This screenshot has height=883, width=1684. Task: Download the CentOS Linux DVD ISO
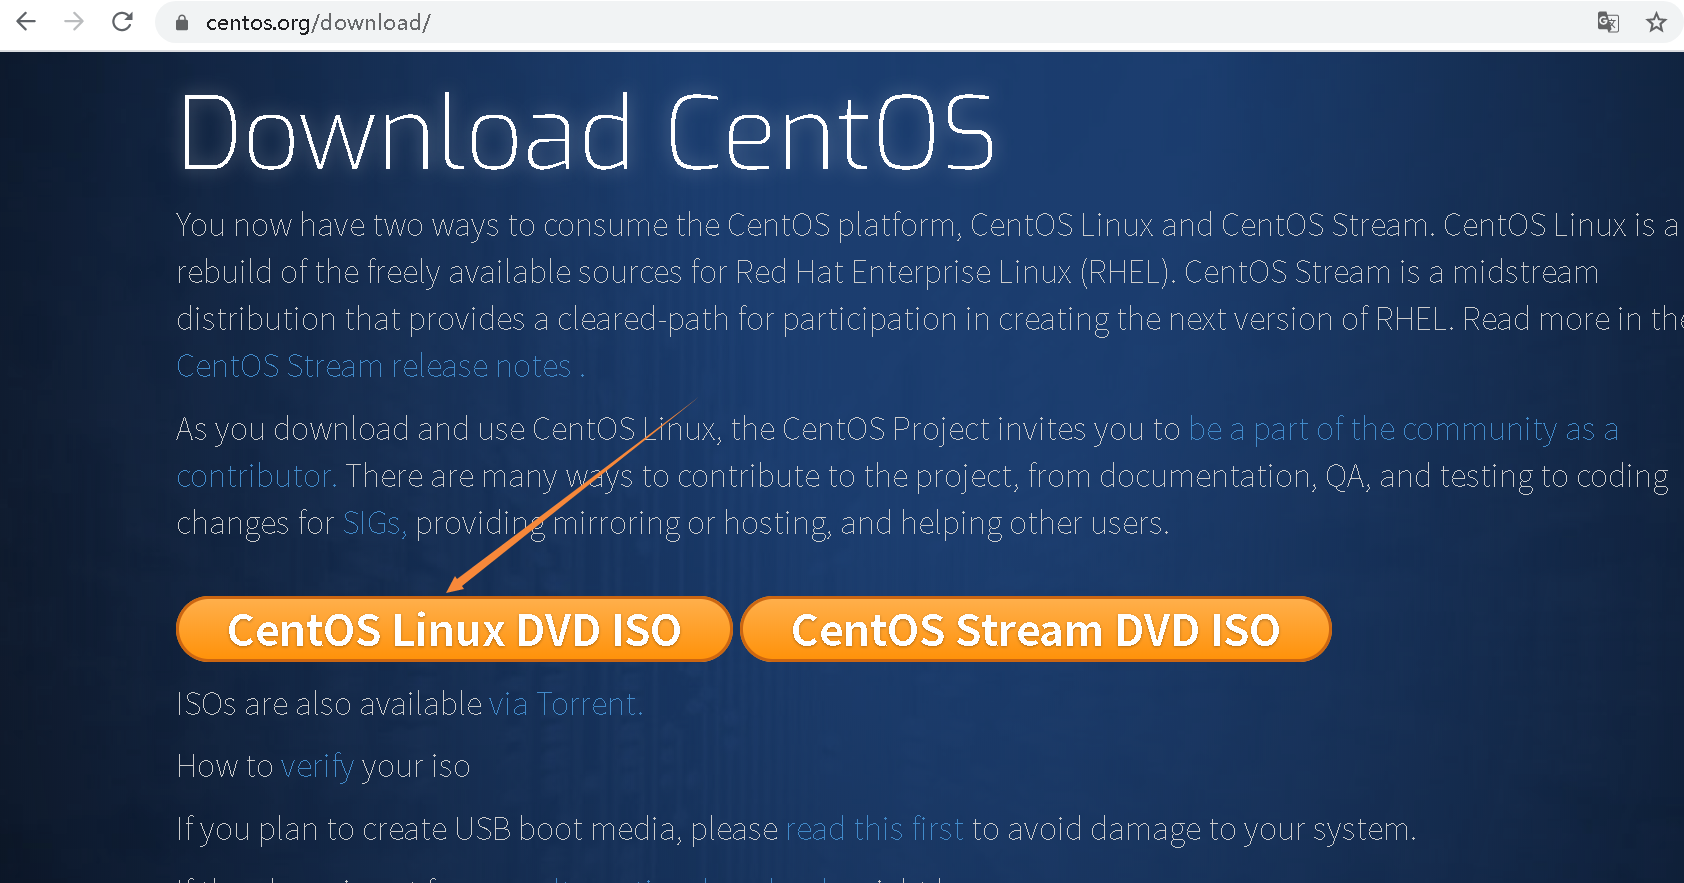pyautogui.click(x=454, y=629)
